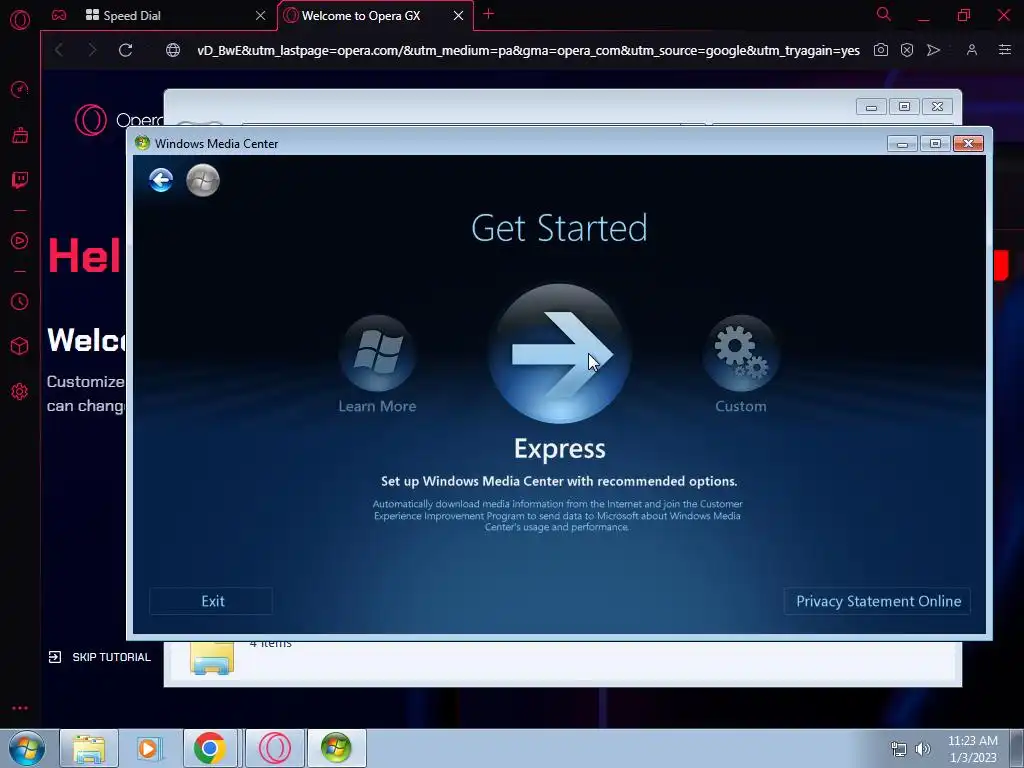The image size is (1024, 768).
Task: Go back using Media Center back arrow
Action: coord(161,180)
